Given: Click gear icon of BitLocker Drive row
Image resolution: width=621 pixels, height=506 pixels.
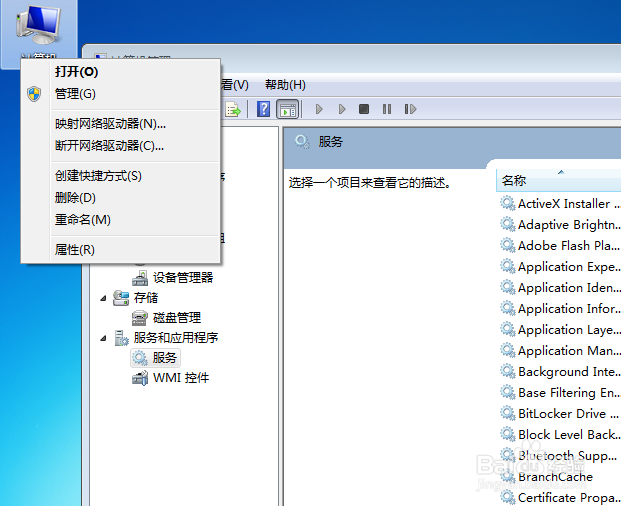Looking at the screenshot, I should (508, 413).
